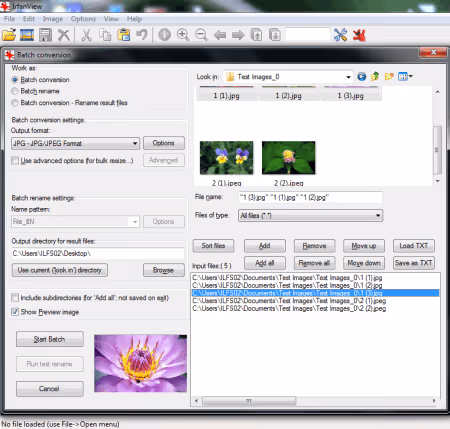This screenshot has height=429, width=450.
Task: Toggle Include subdirectories checkbox
Action: [x=15, y=297]
